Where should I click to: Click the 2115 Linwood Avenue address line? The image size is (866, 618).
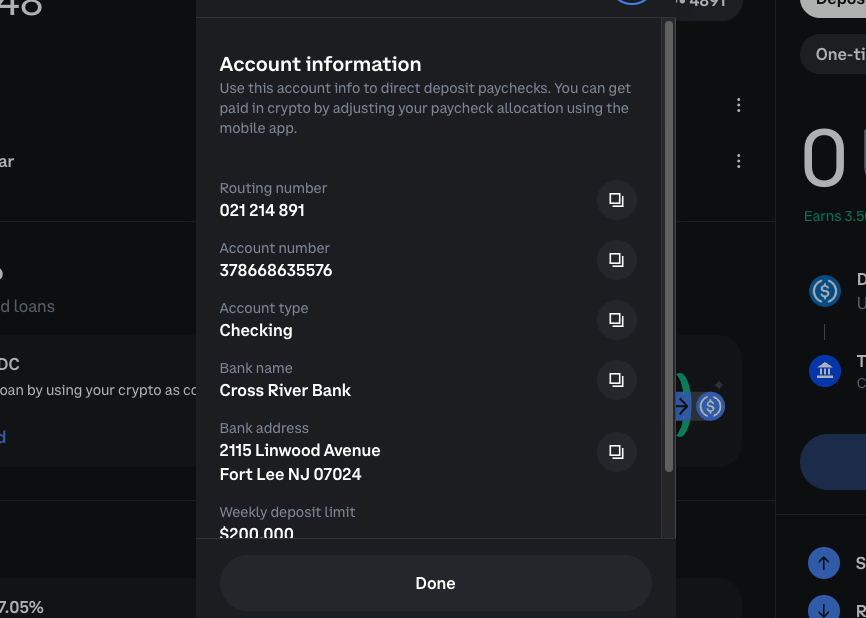[300, 451]
